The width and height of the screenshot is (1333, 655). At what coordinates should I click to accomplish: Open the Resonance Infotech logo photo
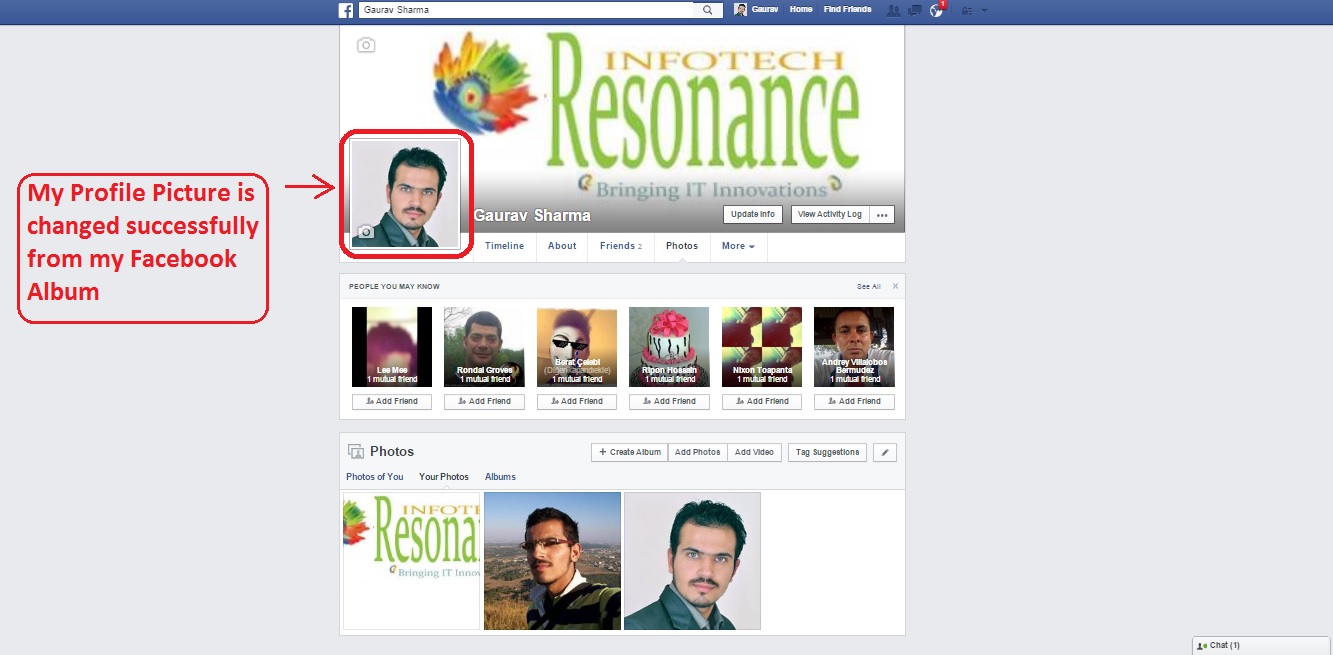coord(412,561)
